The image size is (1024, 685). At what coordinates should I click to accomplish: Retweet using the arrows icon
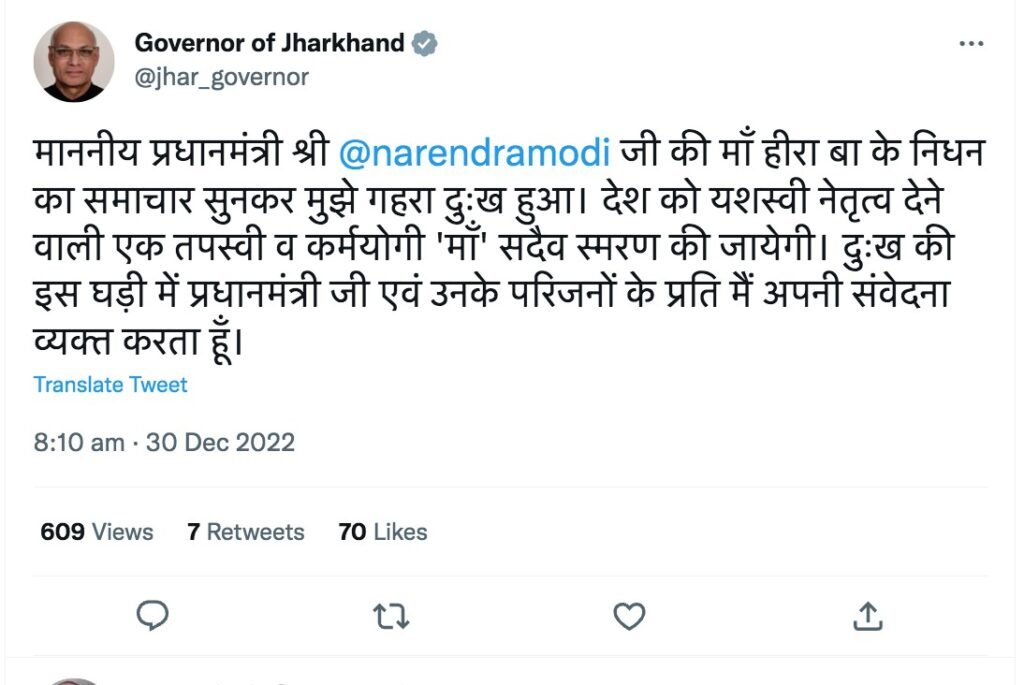point(391,616)
